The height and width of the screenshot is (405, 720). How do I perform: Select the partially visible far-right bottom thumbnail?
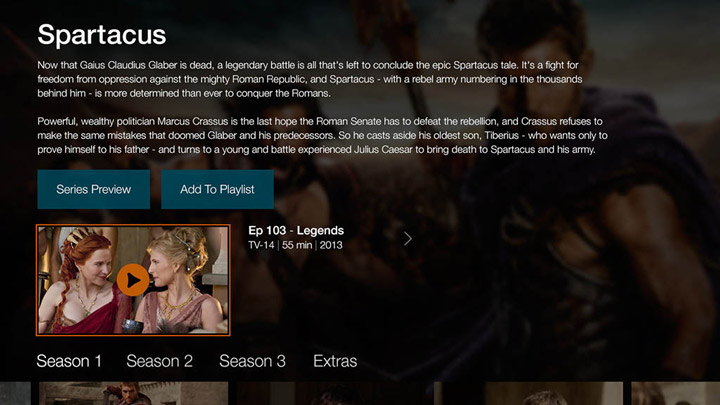(675, 394)
